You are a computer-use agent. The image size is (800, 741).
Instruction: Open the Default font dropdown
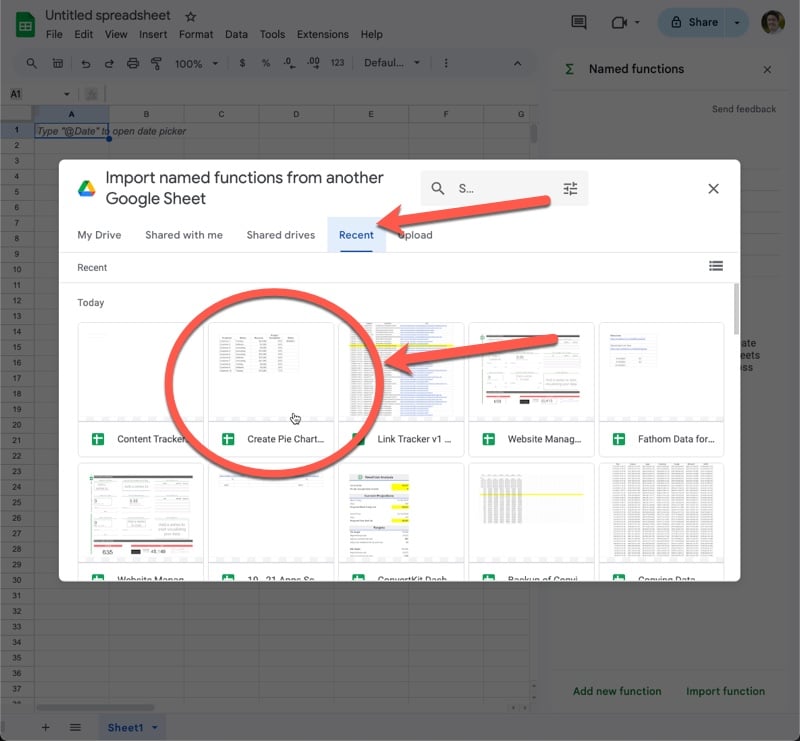391,63
